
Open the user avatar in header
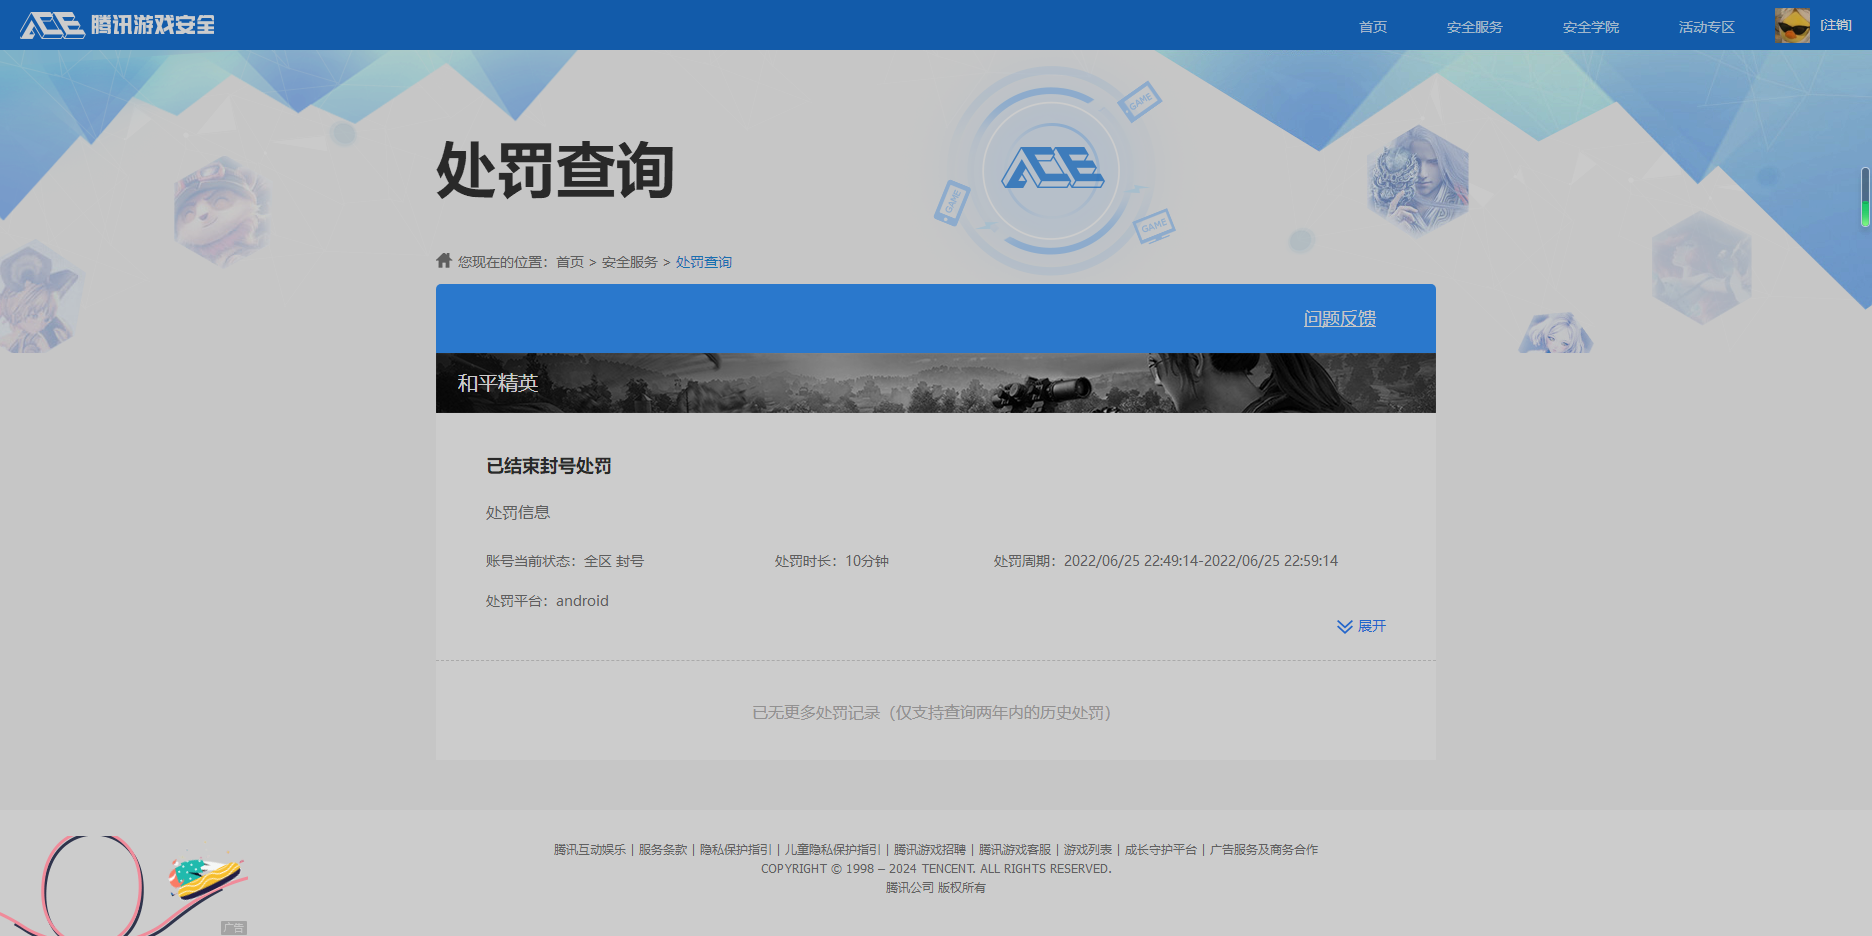pyautogui.click(x=1792, y=25)
